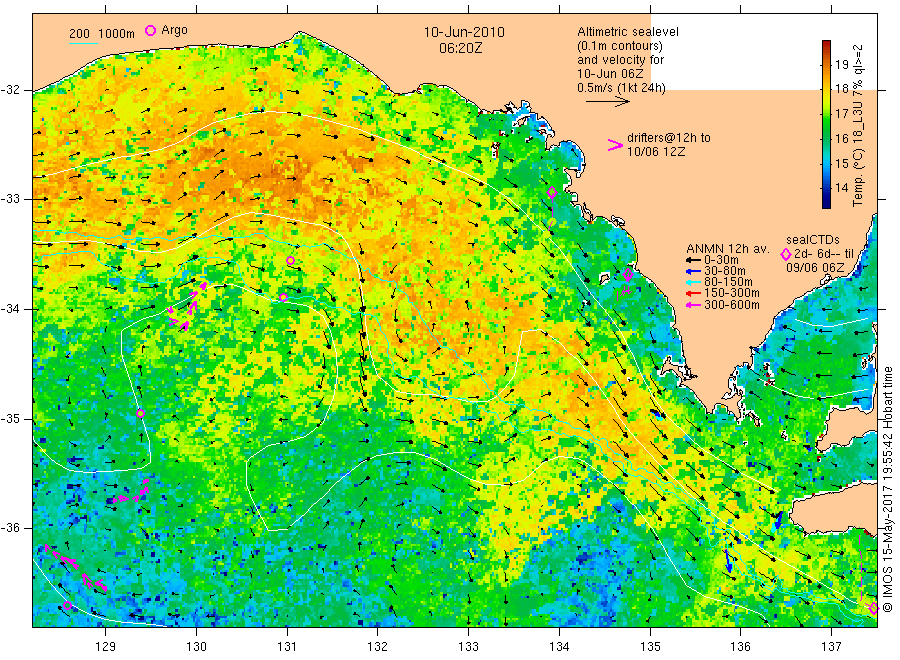This screenshot has width=900, height=660.
Task: Click the 18 label on temperature scale
Action: tap(841, 88)
